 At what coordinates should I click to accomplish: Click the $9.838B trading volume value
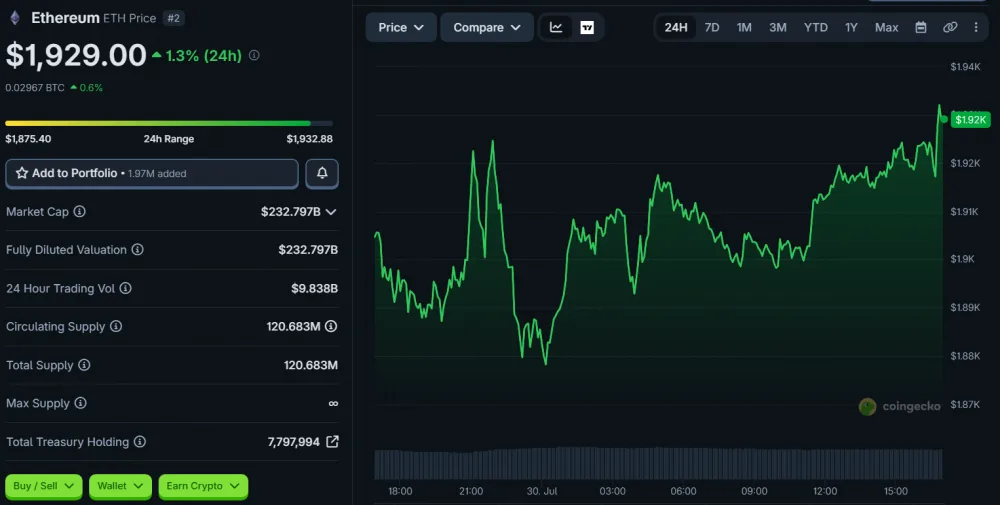[314, 288]
